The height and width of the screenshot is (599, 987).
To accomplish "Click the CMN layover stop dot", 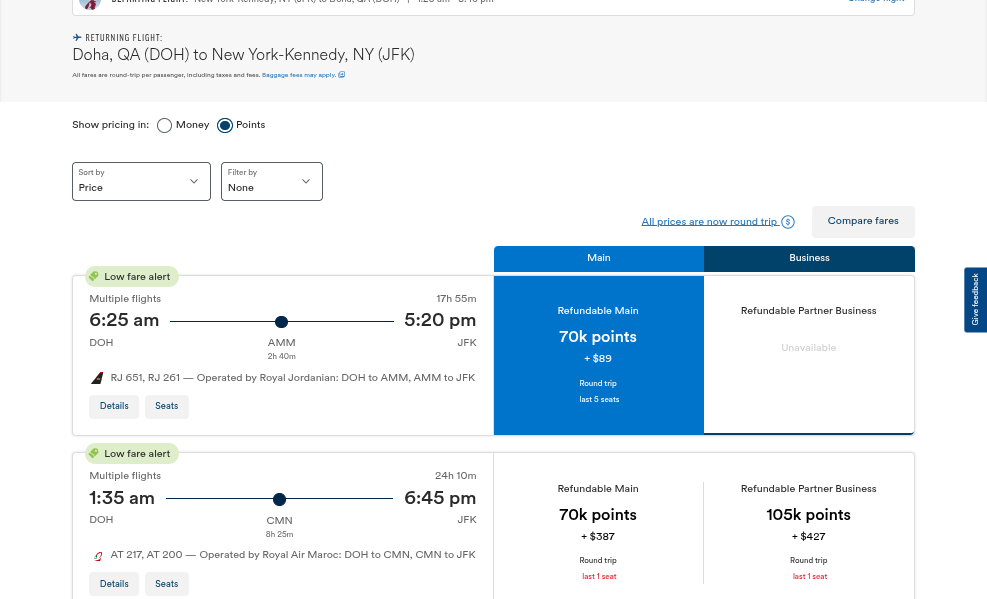I will (279, 500).
